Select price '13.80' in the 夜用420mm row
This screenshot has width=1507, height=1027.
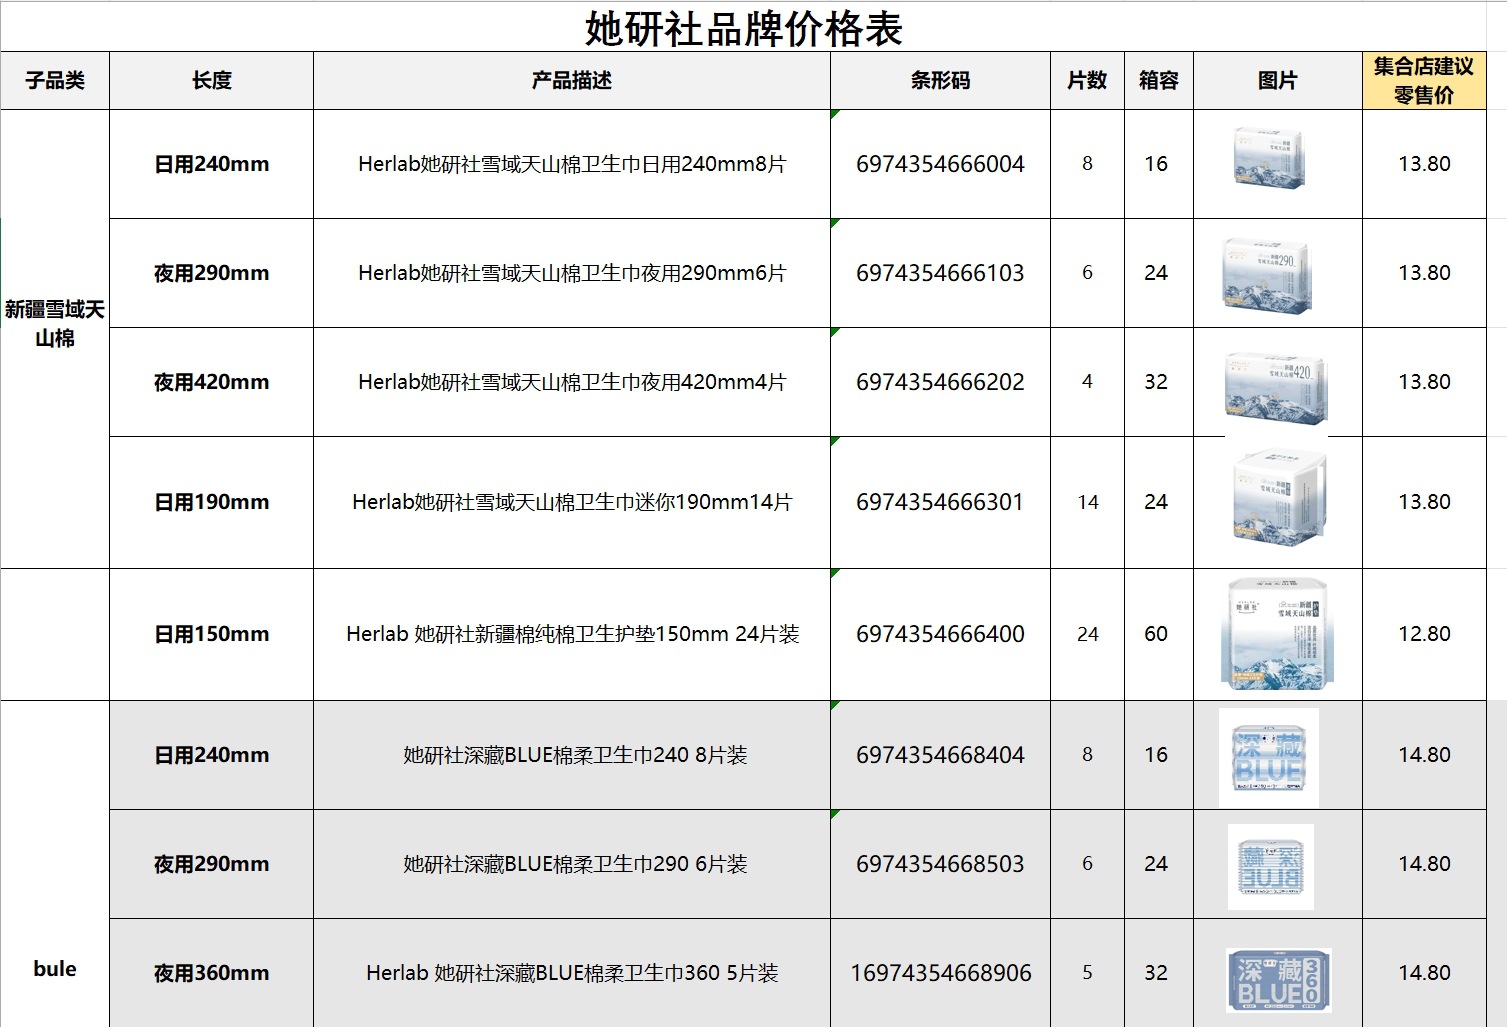pyautogui.click(x=1424, y=382)
